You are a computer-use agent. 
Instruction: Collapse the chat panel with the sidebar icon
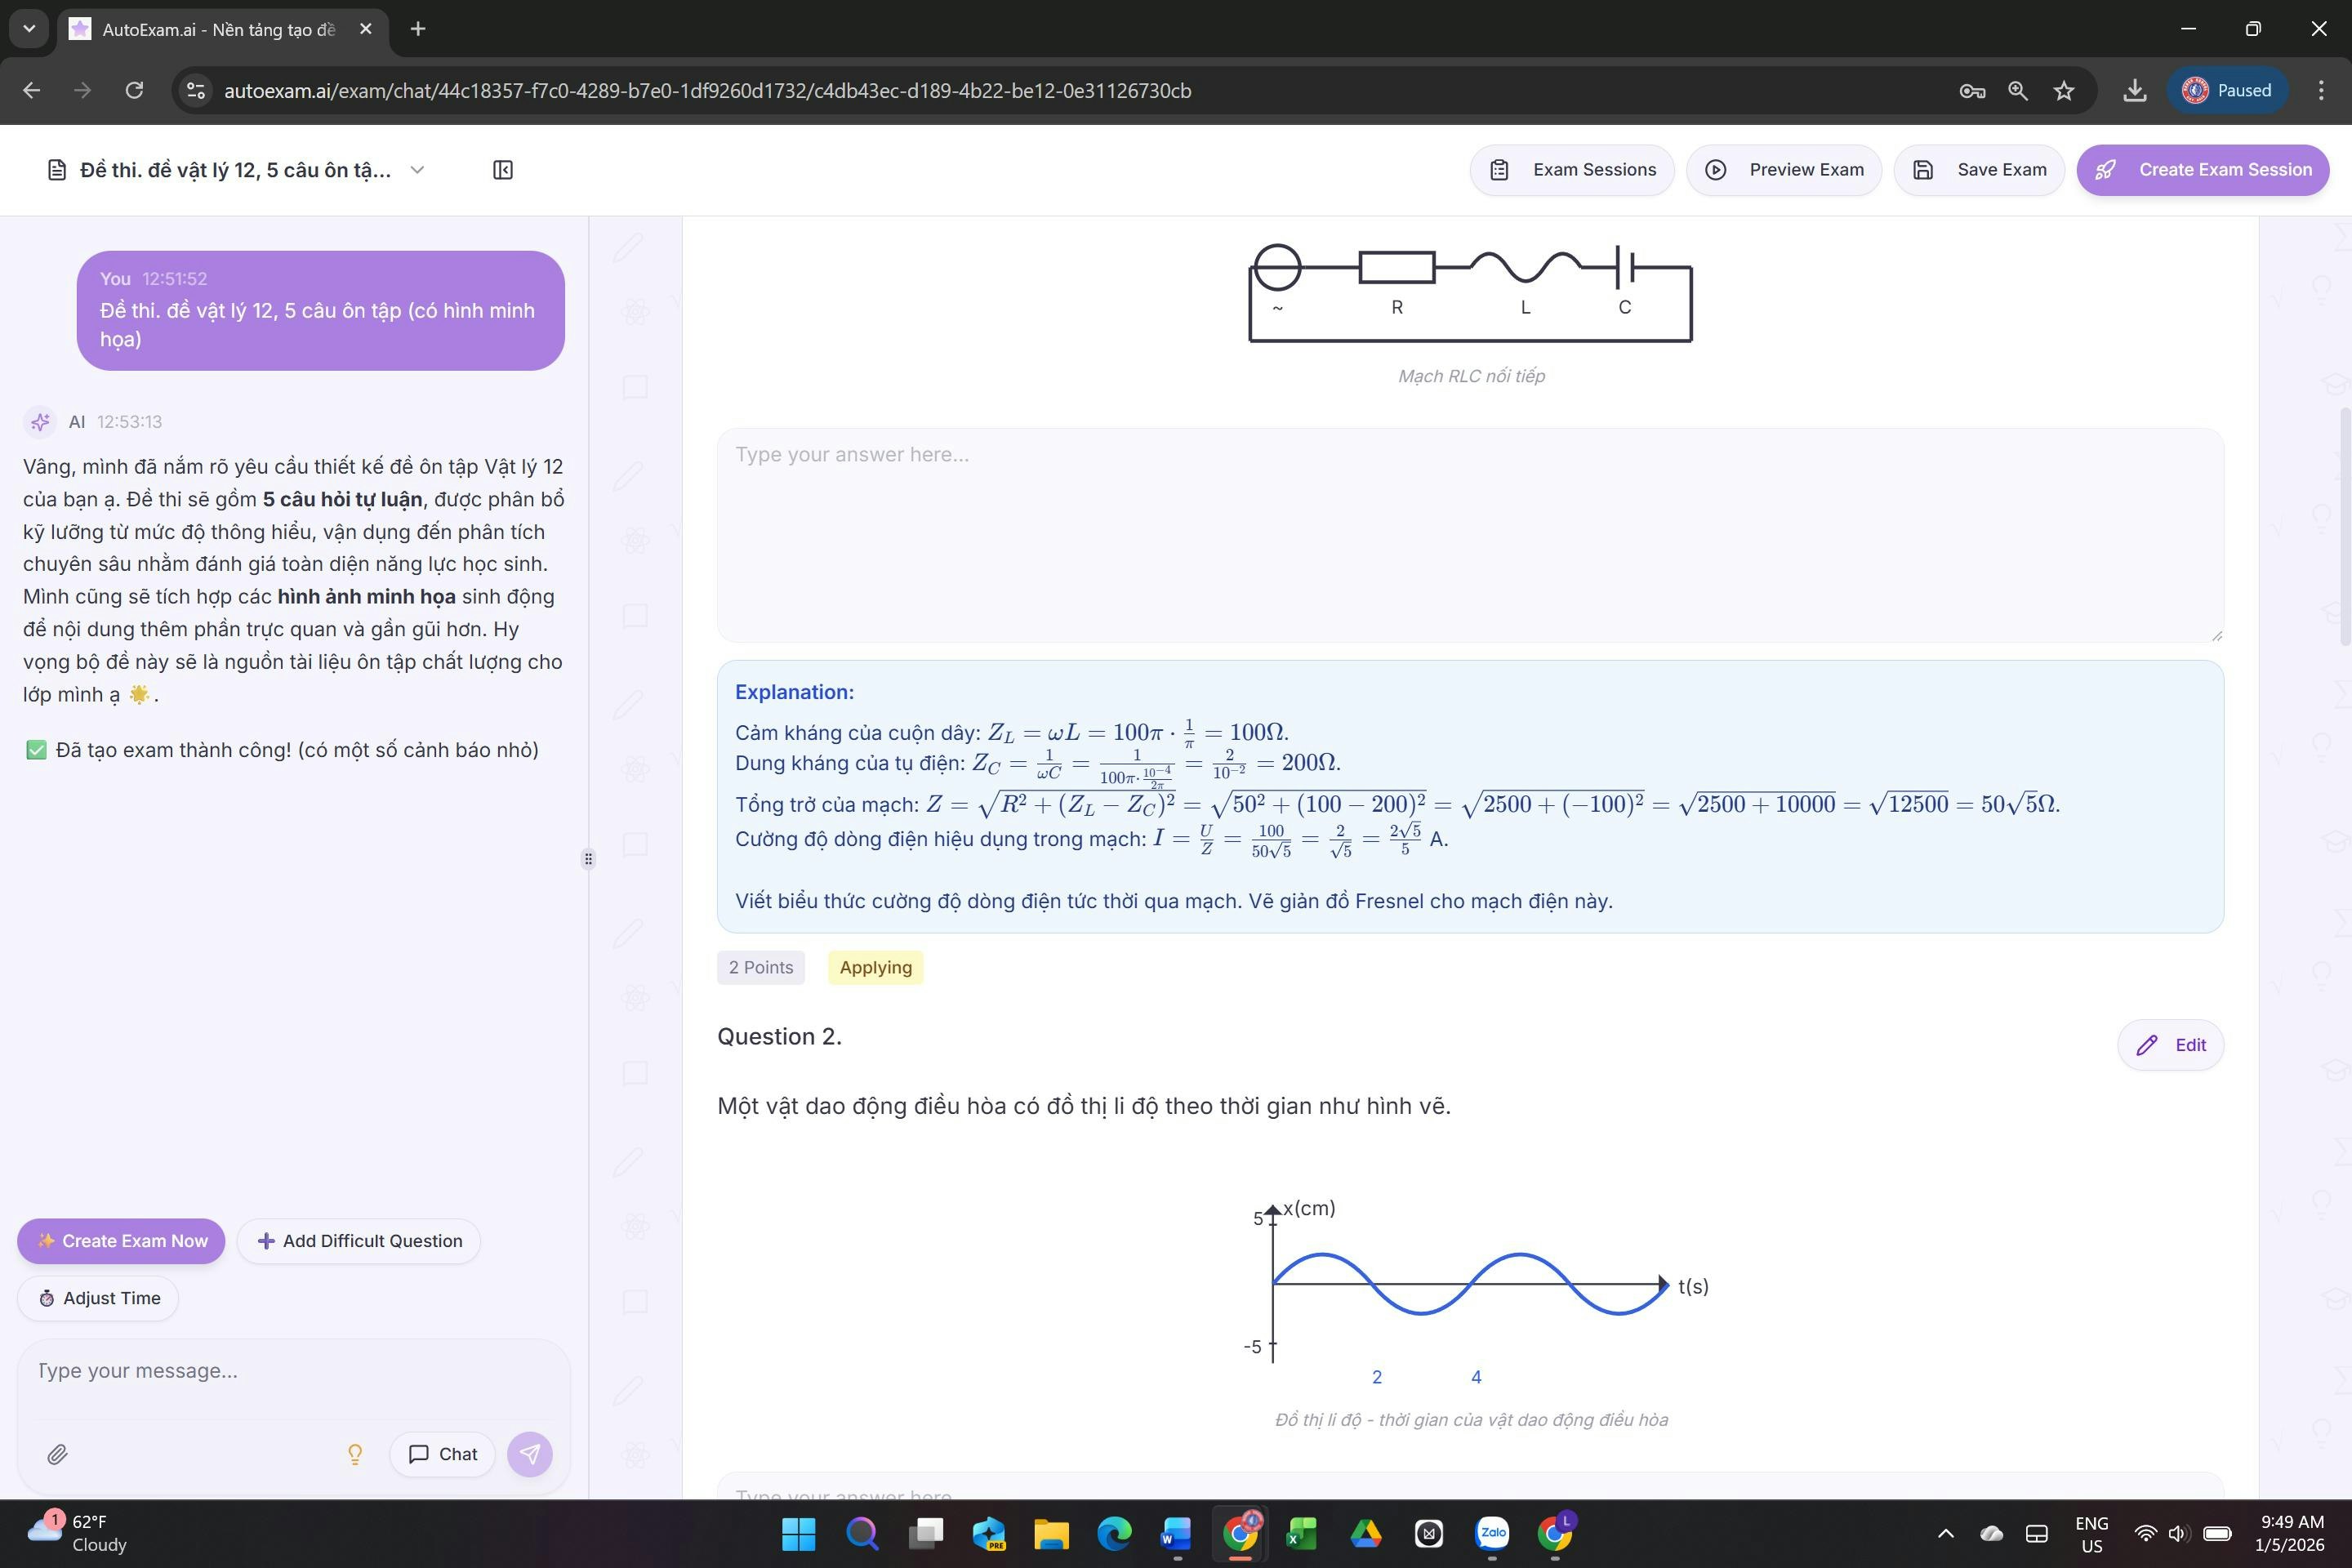pyautogui.click(x=503, y=169)
